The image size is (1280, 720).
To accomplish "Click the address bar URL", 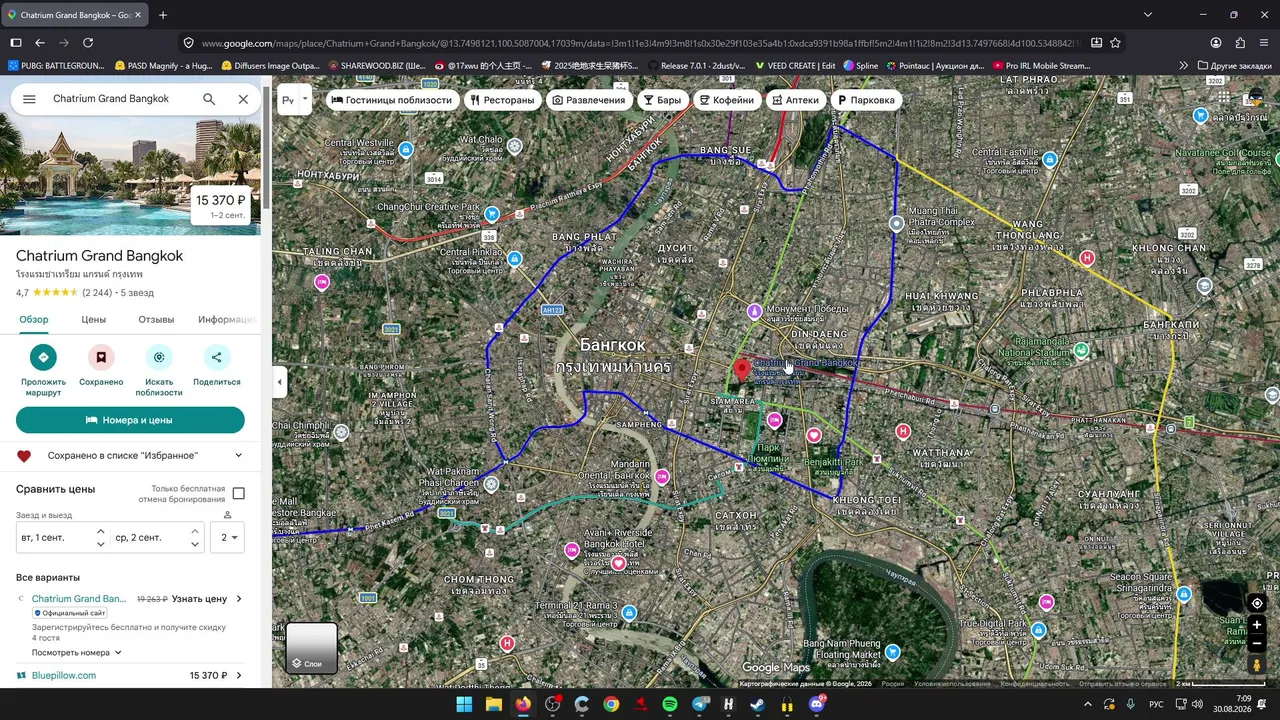I will pos(640,43).
